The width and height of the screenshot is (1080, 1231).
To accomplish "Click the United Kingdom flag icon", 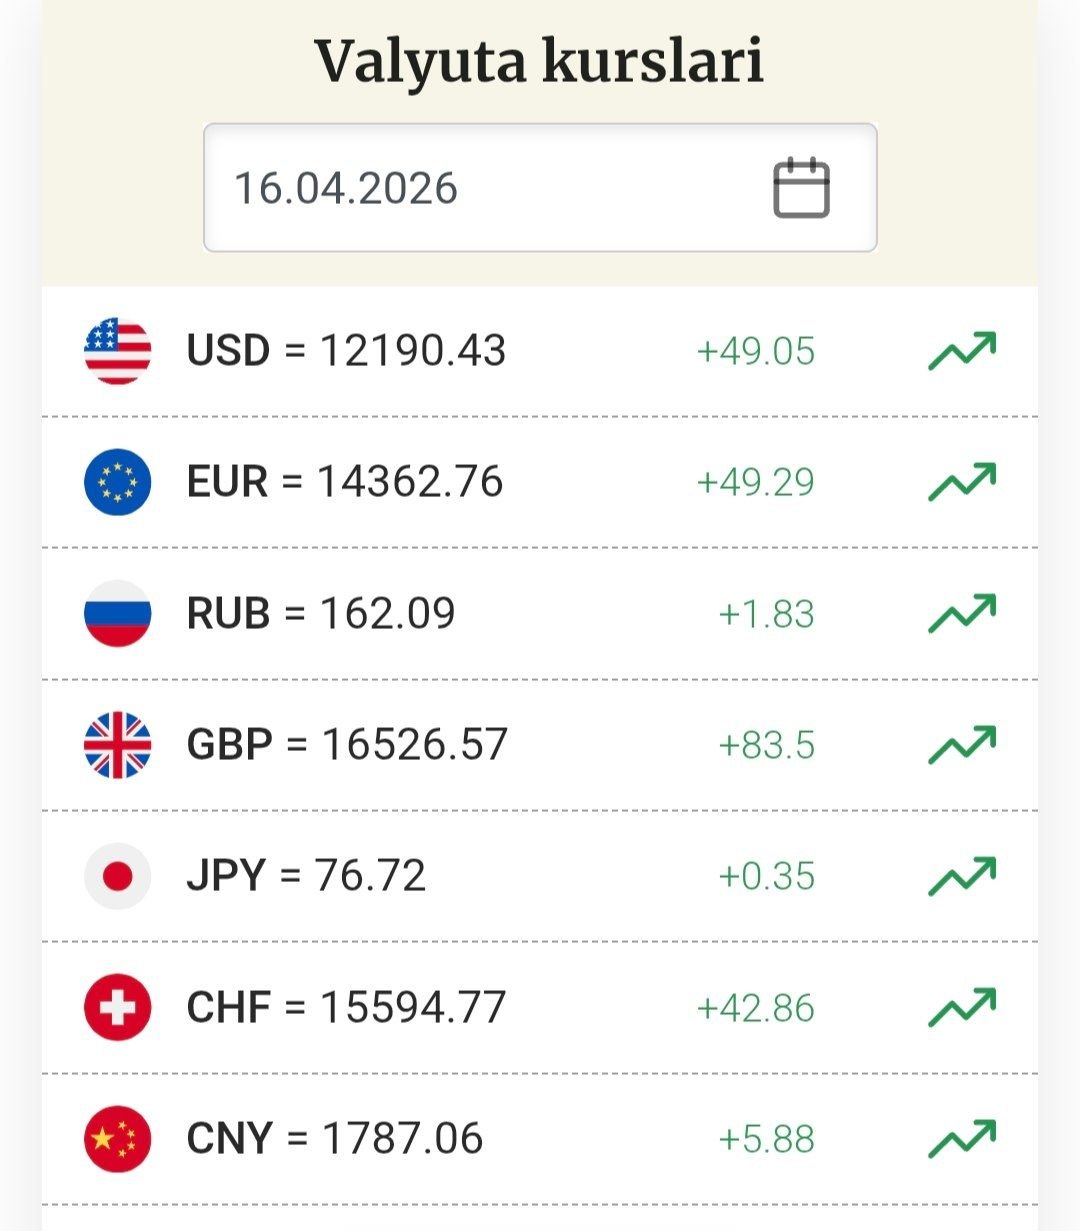I will pos(118,745).
